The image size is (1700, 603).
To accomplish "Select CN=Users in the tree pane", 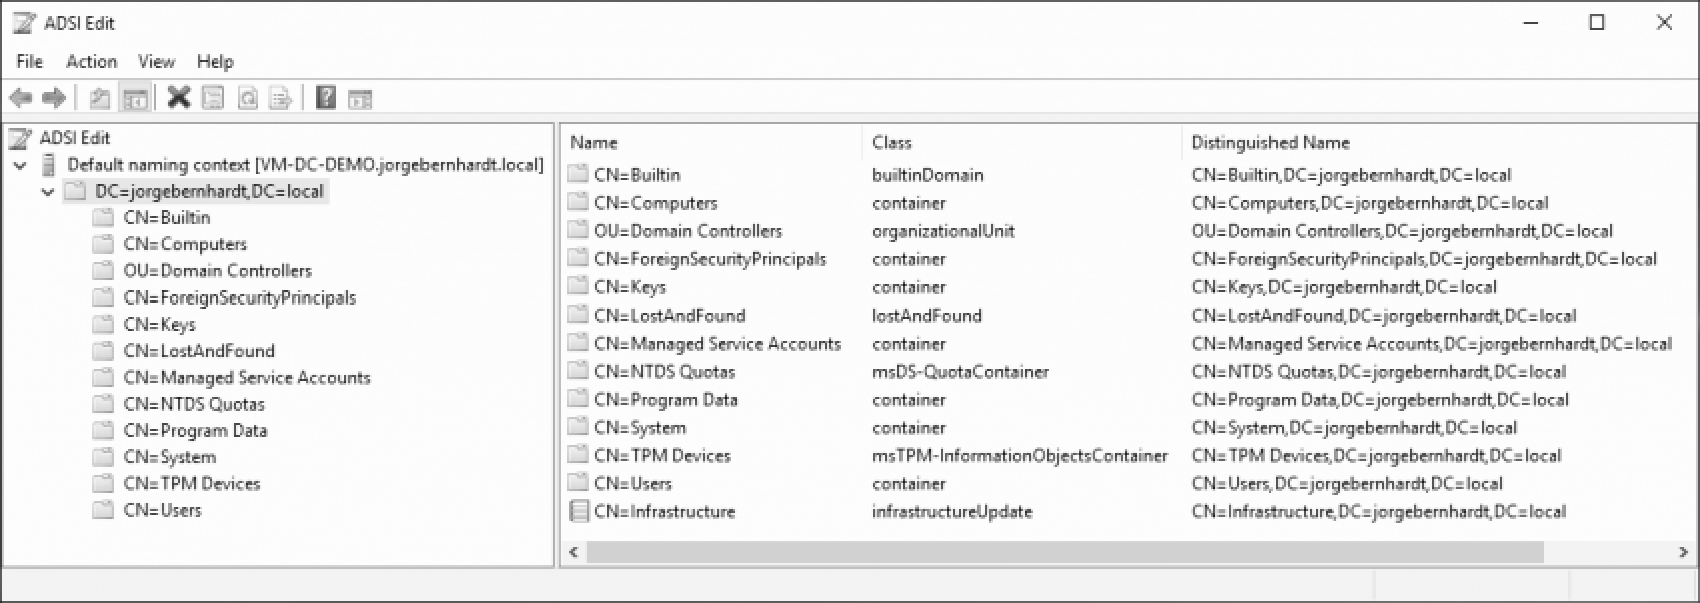I will point(163,510).
